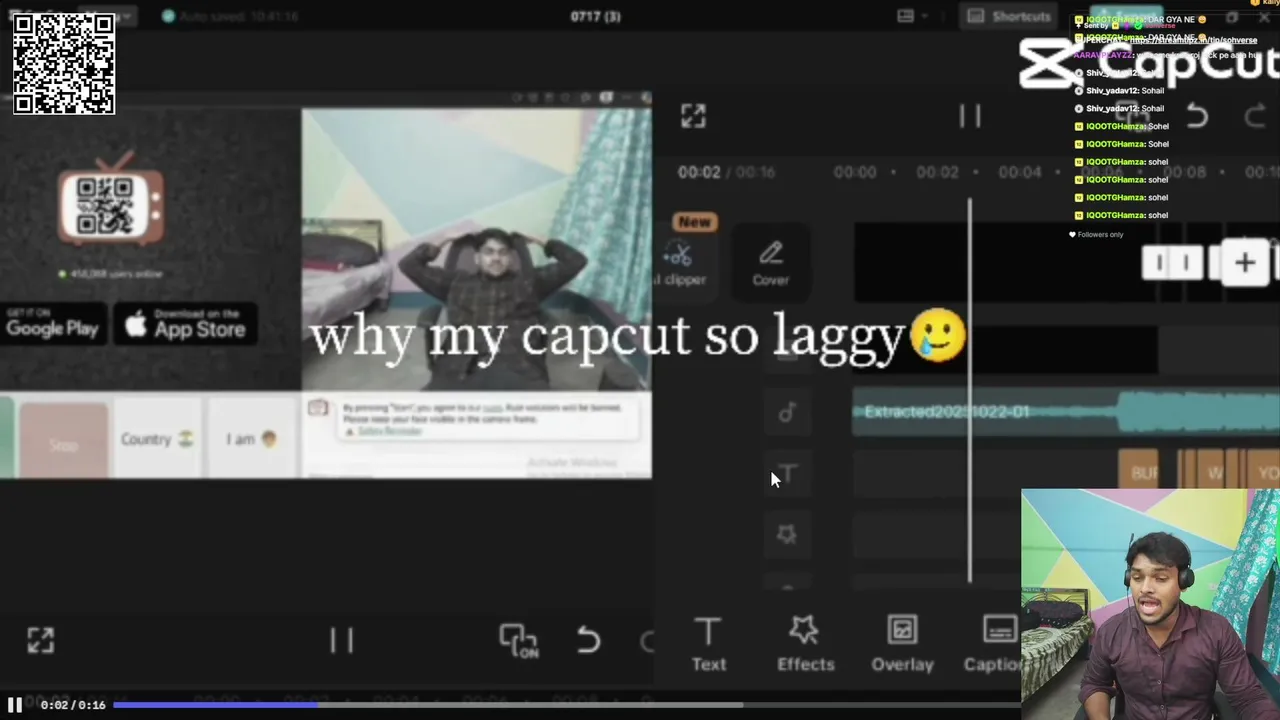Pause playback using button above the timeline ruler
The image size is (1280, 720).
(x=970, y=116)
